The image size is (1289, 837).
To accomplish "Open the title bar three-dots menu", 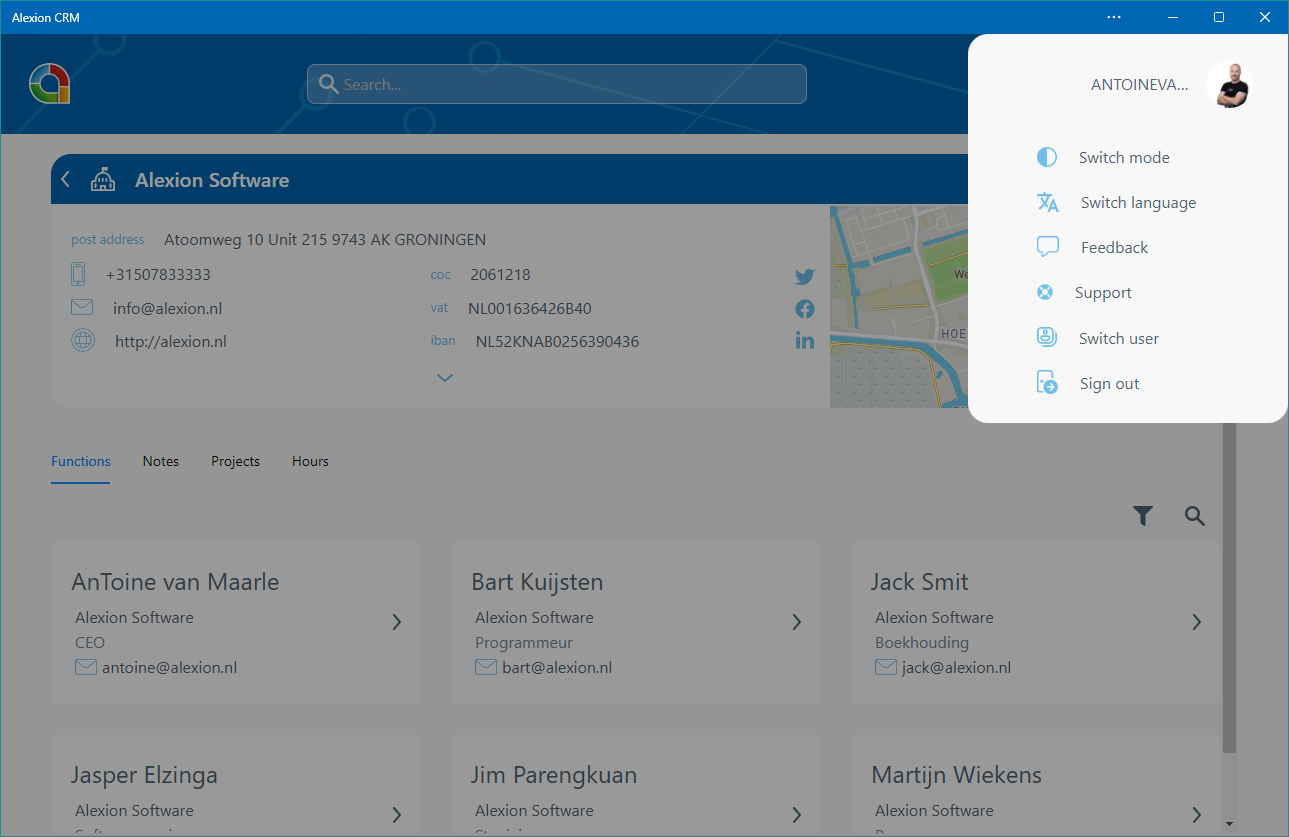I will [x=1114, y=17].
